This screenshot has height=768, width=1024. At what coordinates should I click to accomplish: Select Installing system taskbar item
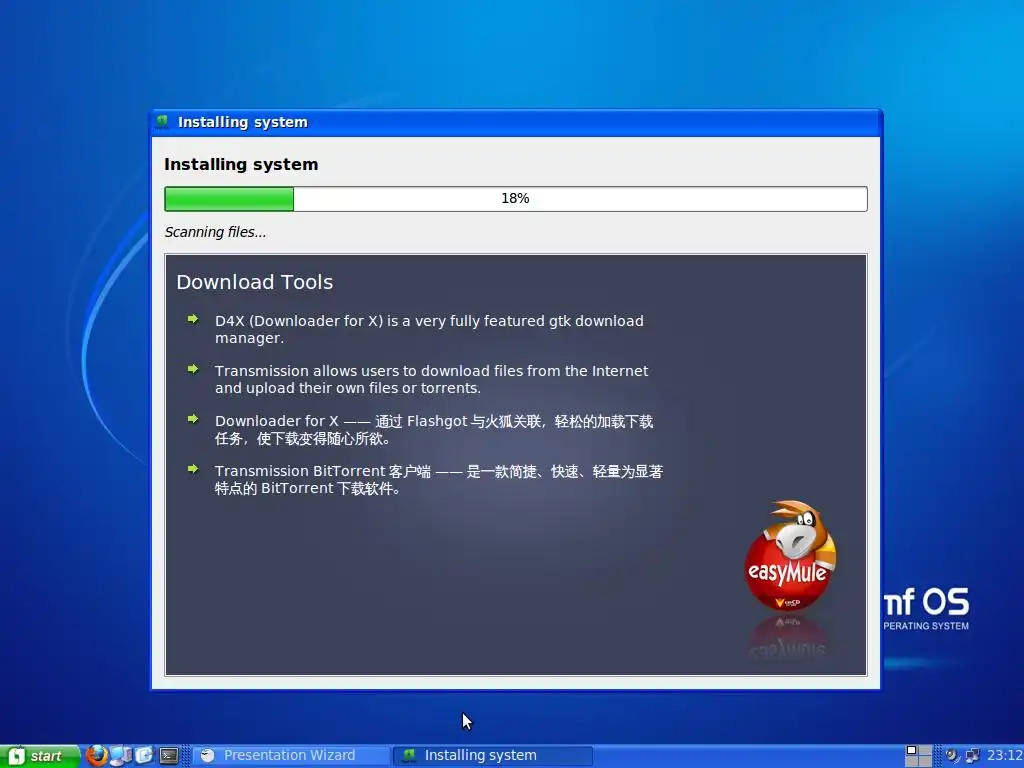tap(493, 756)
